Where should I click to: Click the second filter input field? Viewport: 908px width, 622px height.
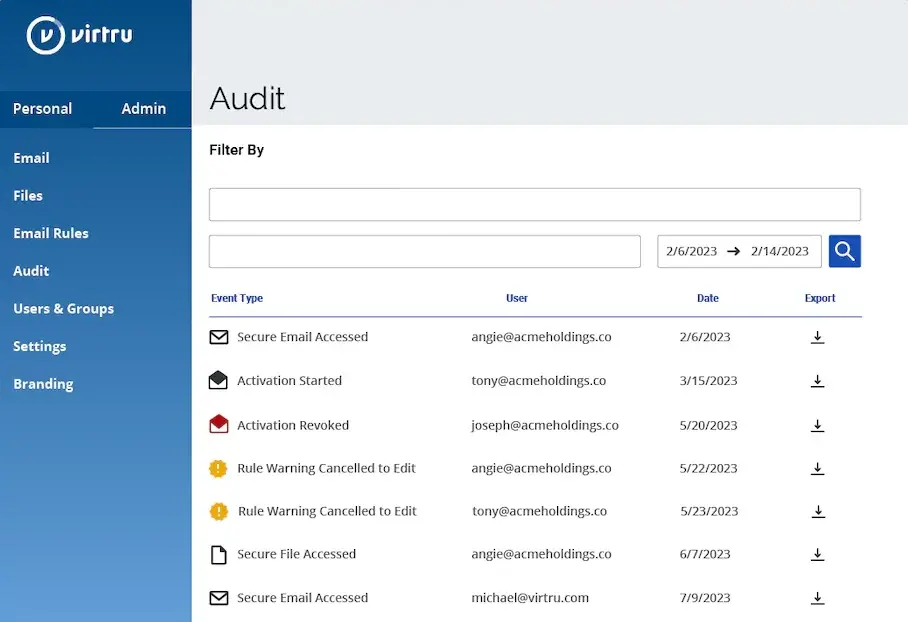click(x=424, y=251)
